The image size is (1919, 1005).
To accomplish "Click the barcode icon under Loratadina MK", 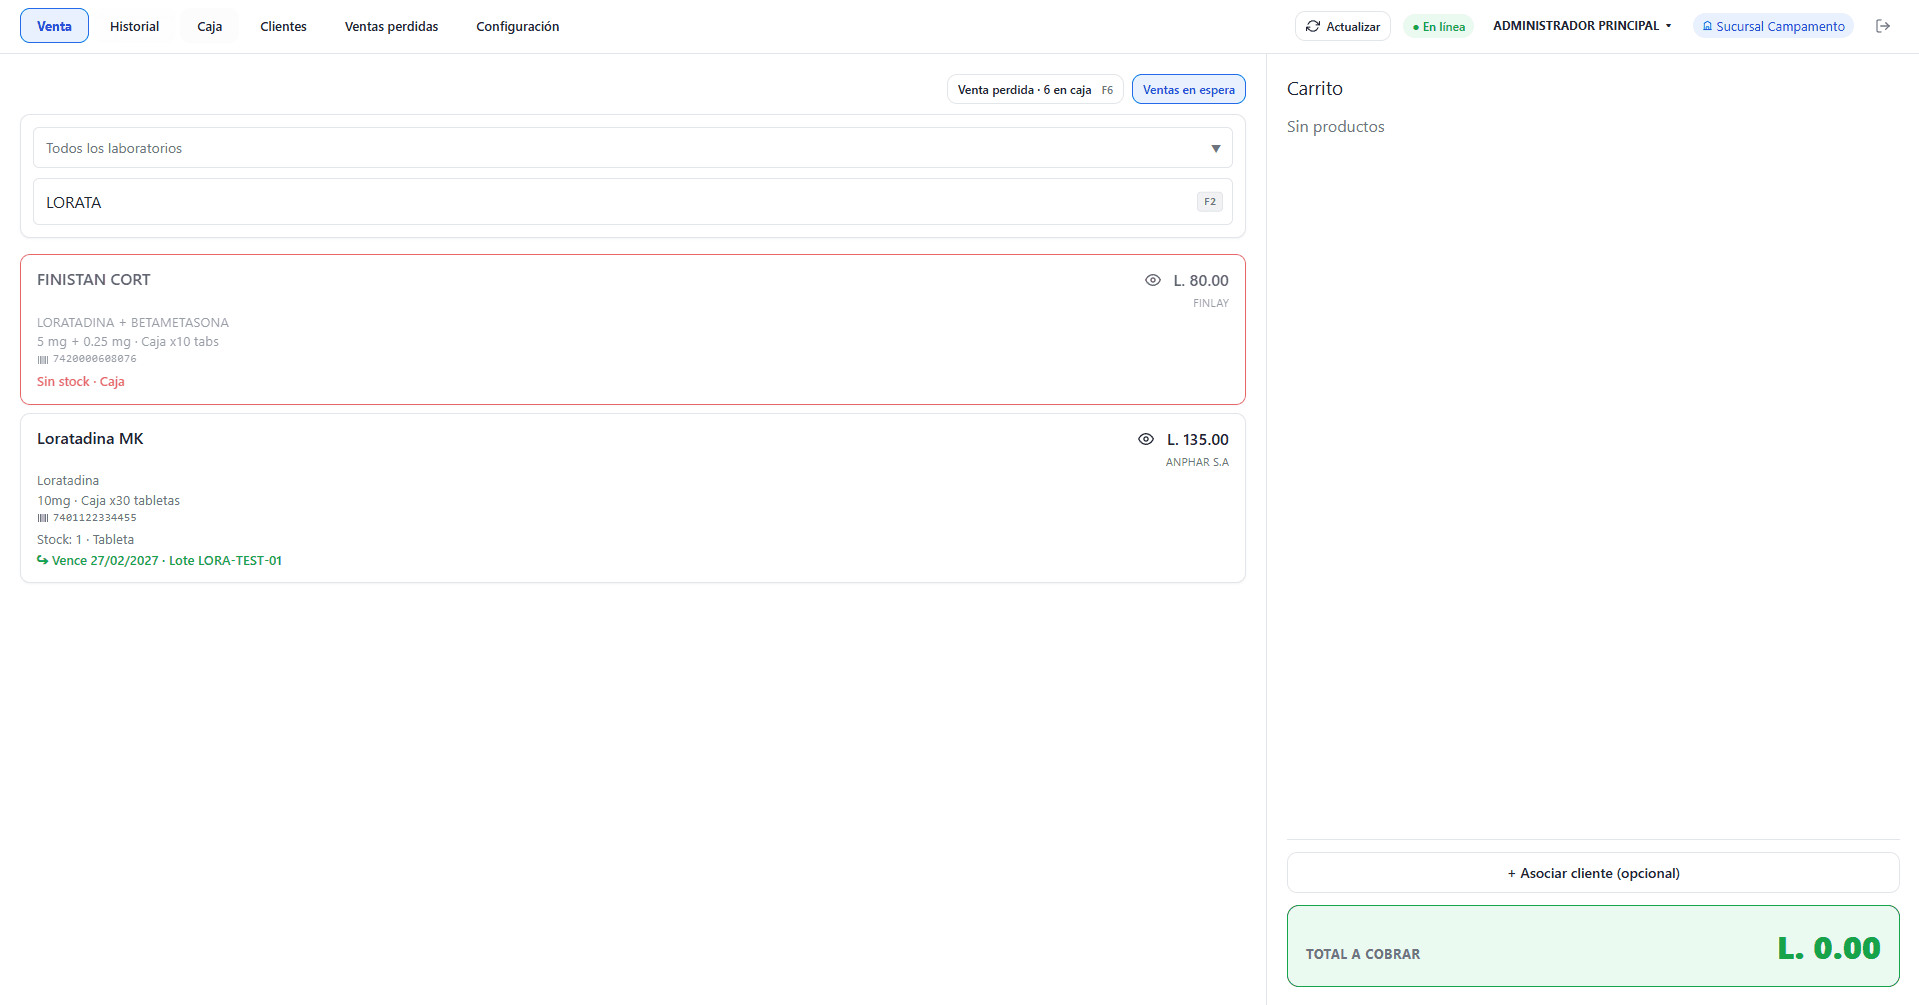I will pyautogui.click(x=43, y=518).
